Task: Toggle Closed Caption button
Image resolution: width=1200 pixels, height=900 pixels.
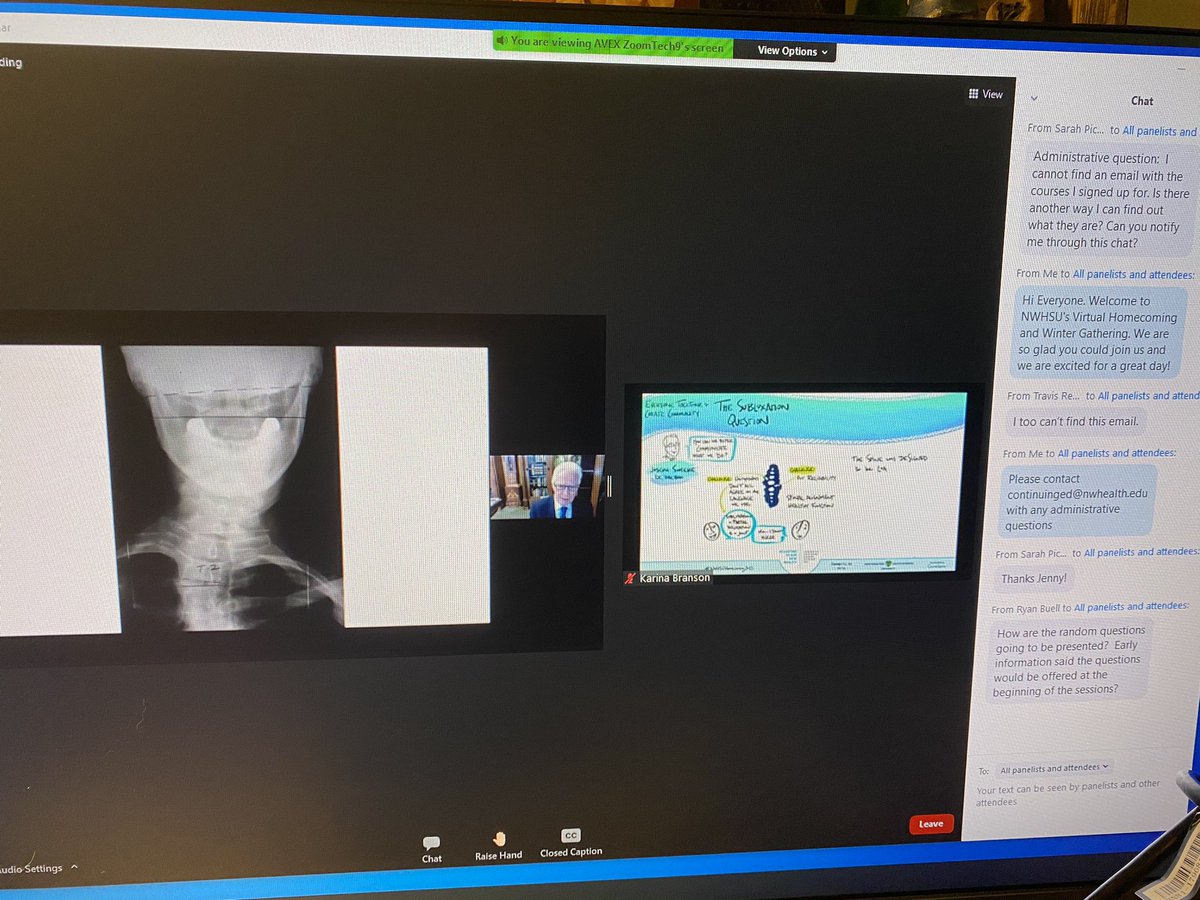Action: click(571, 843)
